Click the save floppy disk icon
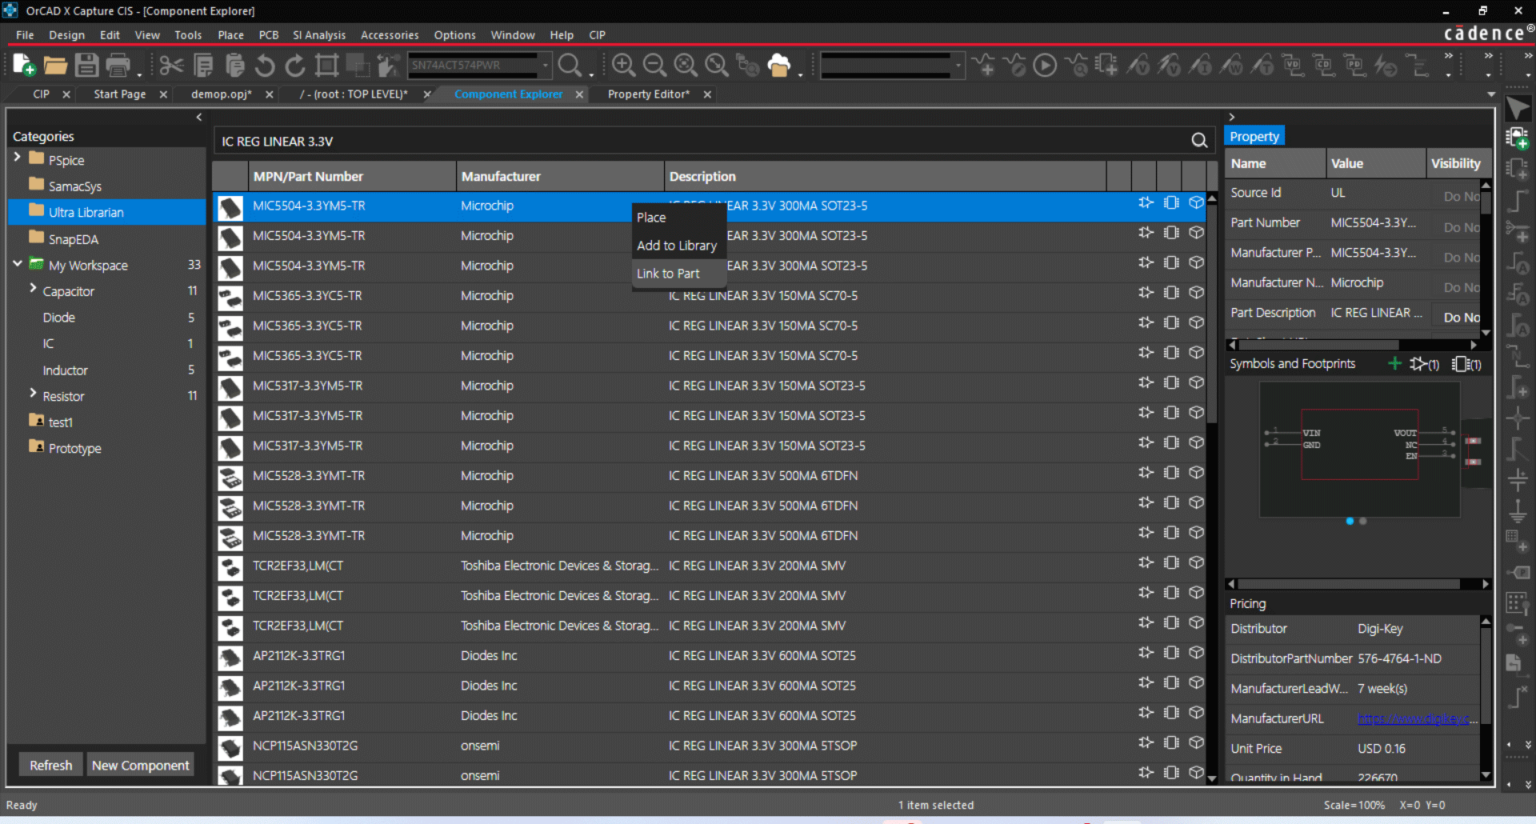The height and width of the screenshot is (824, 1536). coord(87,66)
